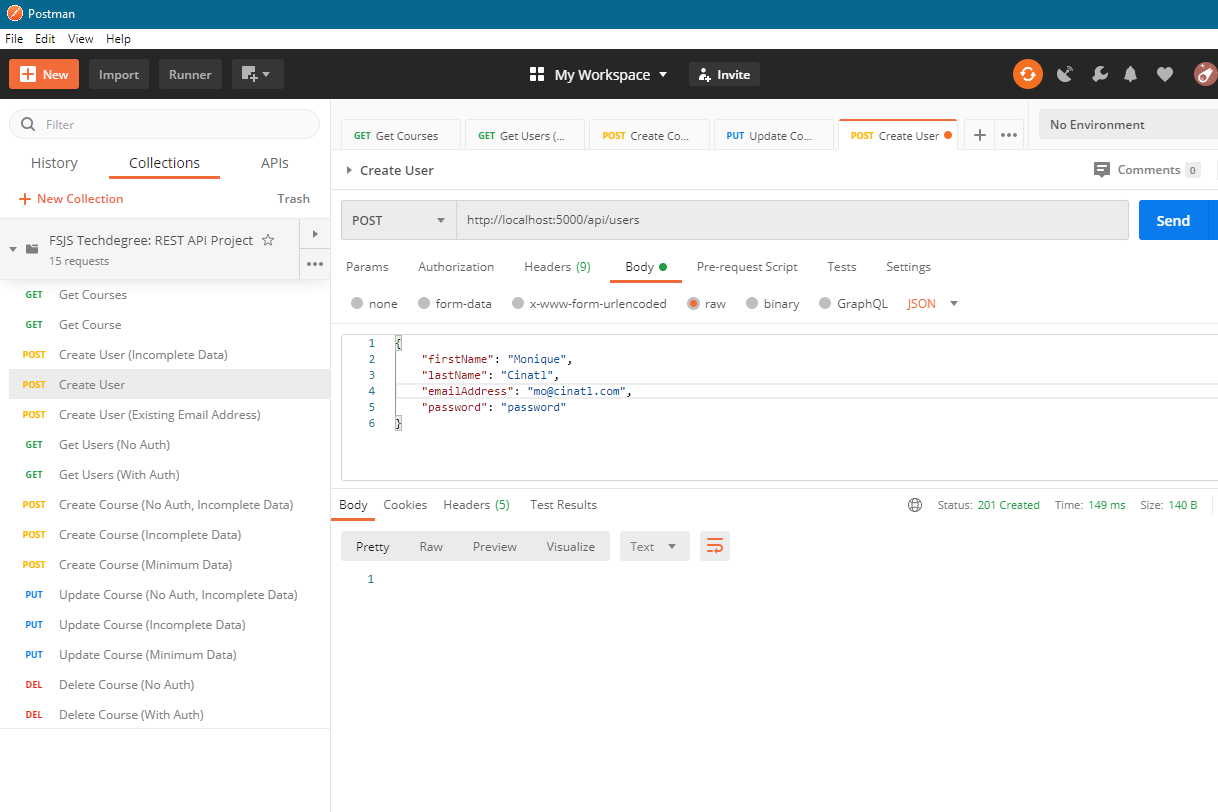Collapse the FSJS Techdegree collection
1218x812 pixels.
13,246
